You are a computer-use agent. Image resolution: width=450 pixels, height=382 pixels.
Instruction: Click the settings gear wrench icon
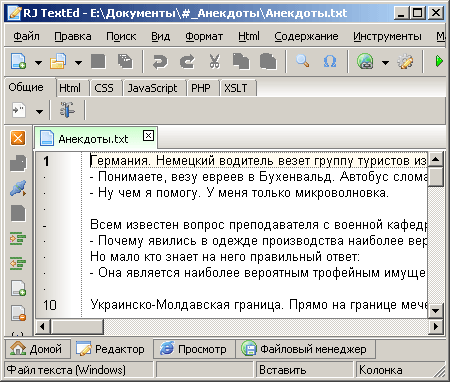pos(406,62)
